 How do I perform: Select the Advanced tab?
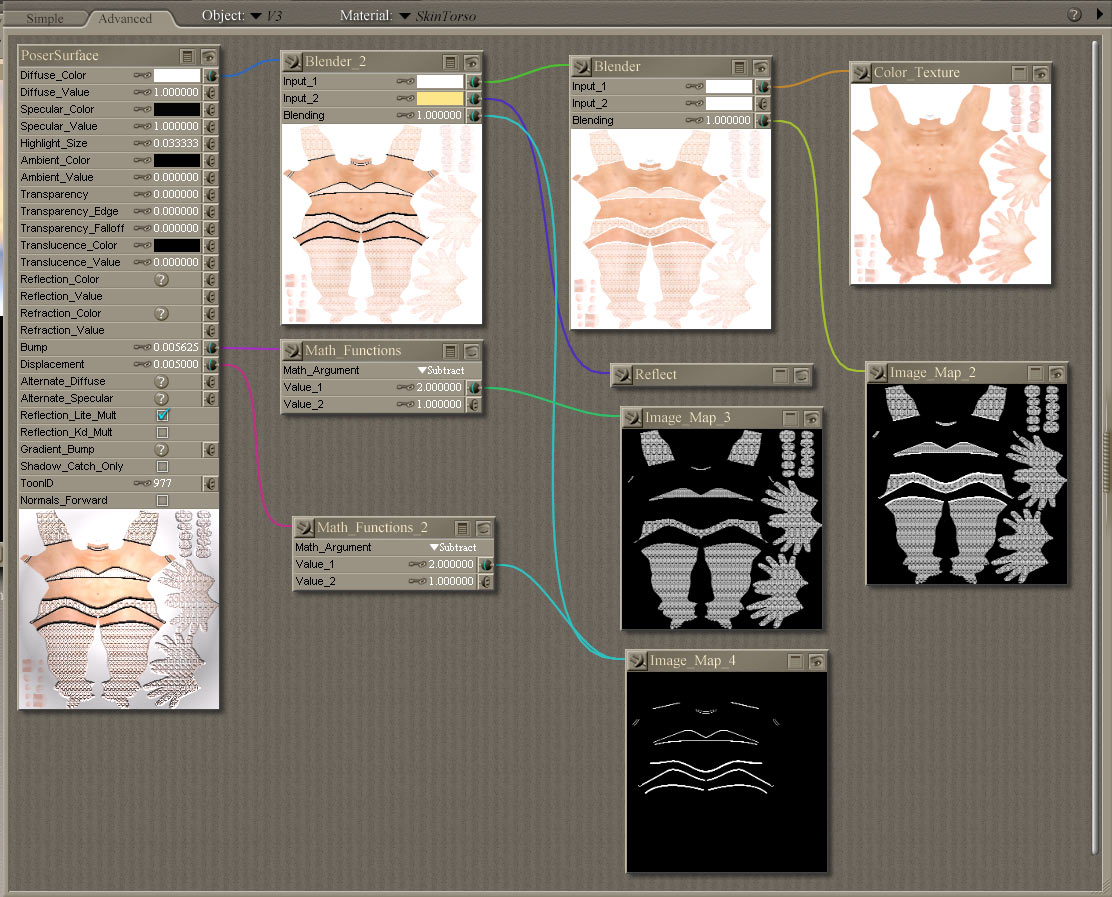(125, 18)
